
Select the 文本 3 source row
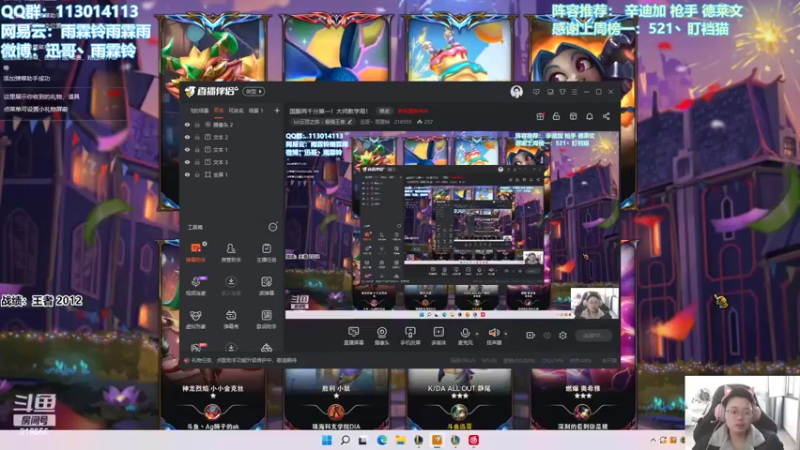coord(231,162)
